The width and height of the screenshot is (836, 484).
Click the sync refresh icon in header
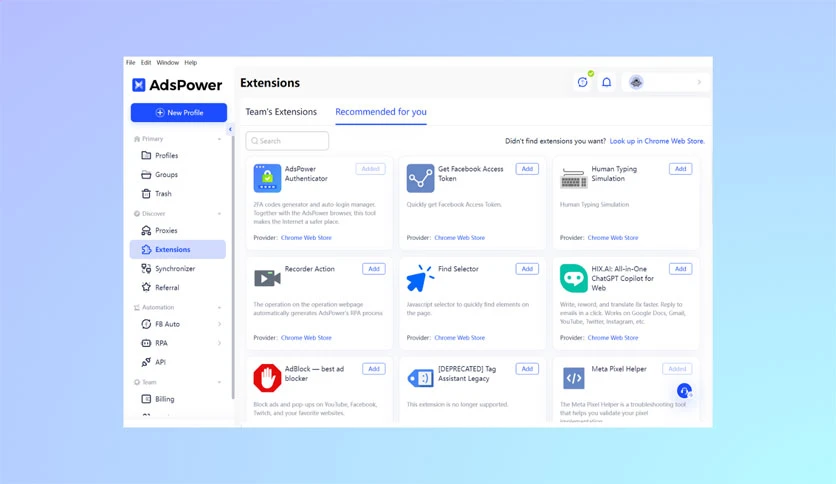pyautogui.click(x=582, y=82)
